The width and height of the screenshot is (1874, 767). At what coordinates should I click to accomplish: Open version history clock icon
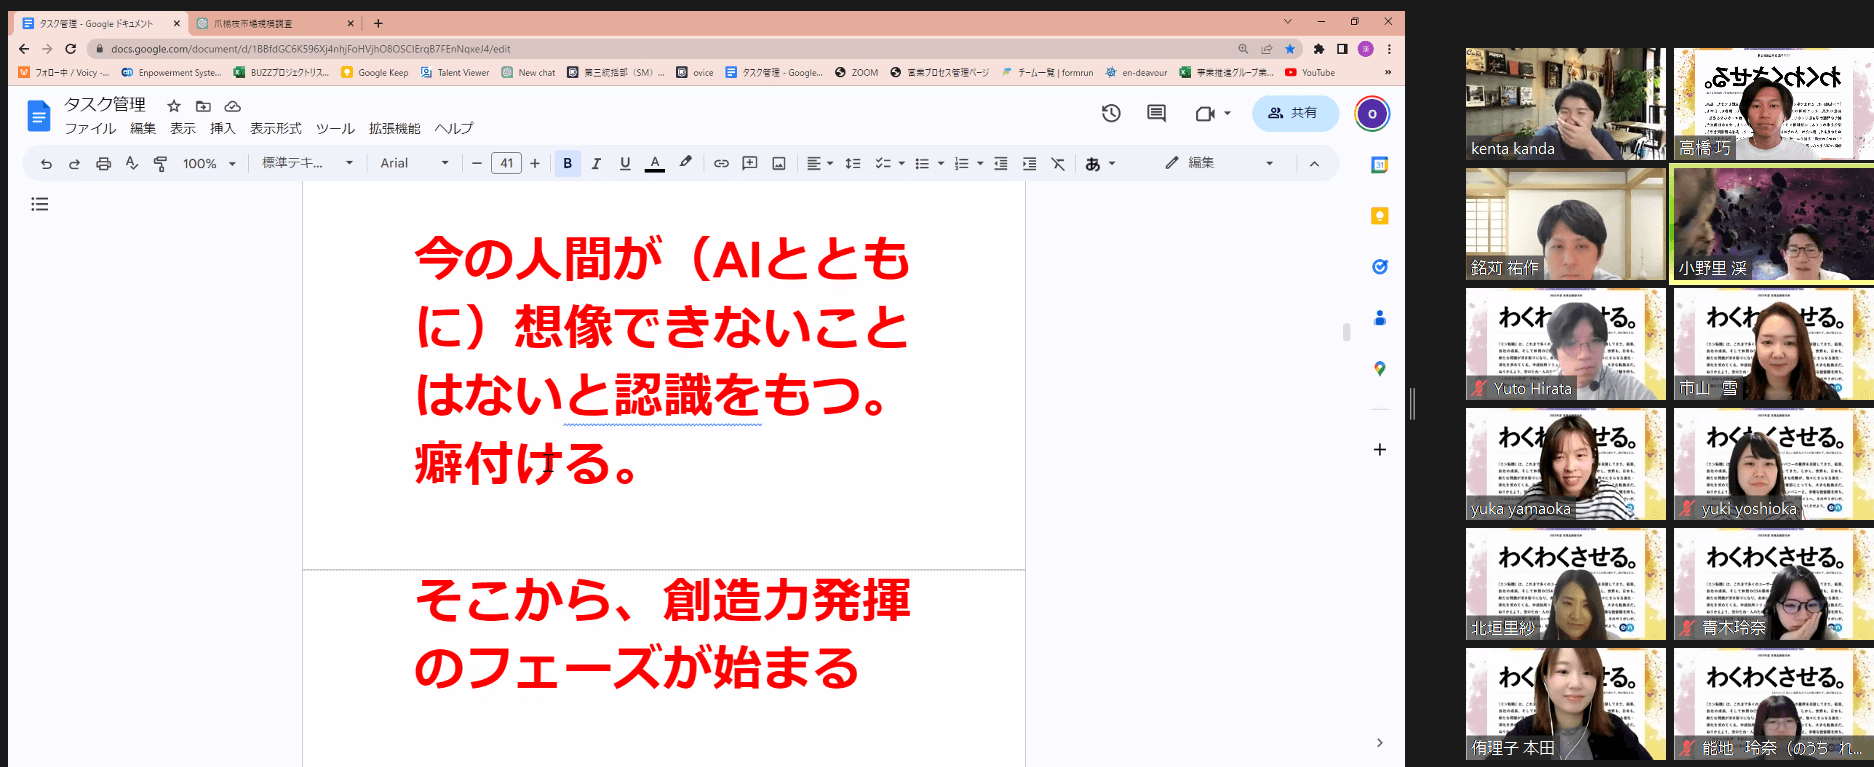[1111, 114]
